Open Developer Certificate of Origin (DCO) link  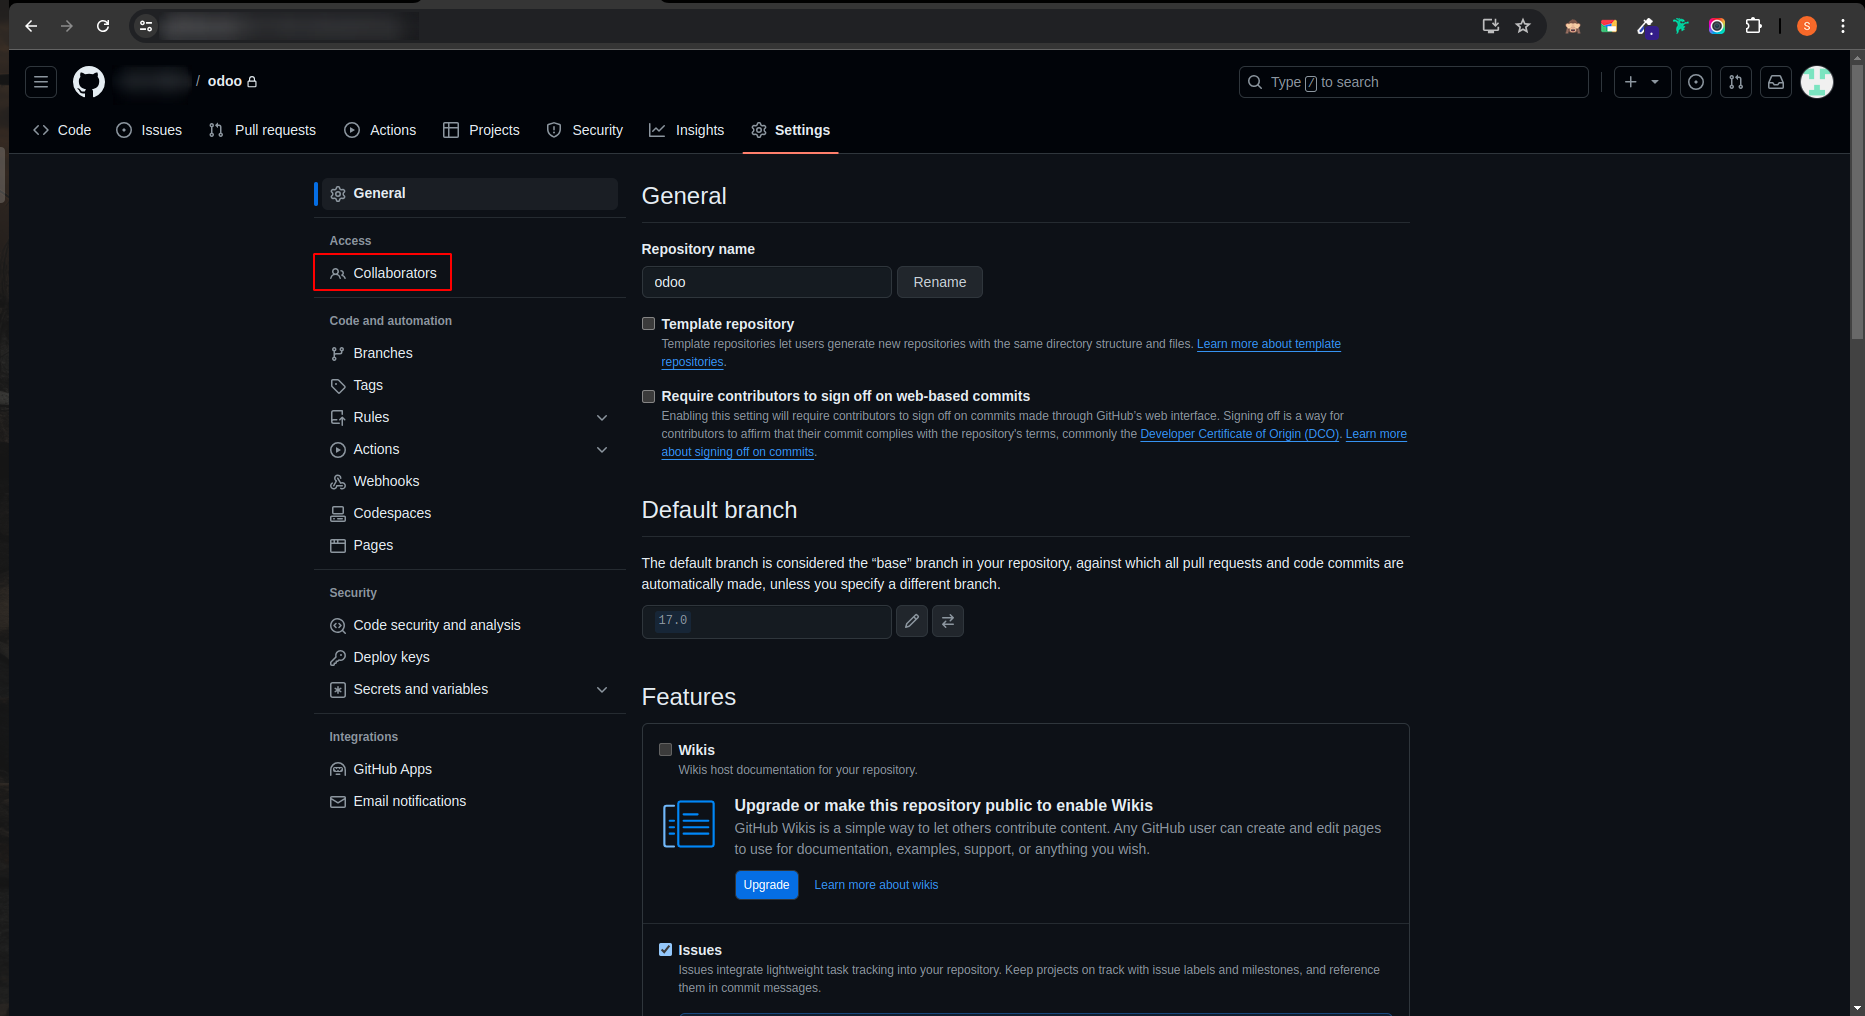1239,434
